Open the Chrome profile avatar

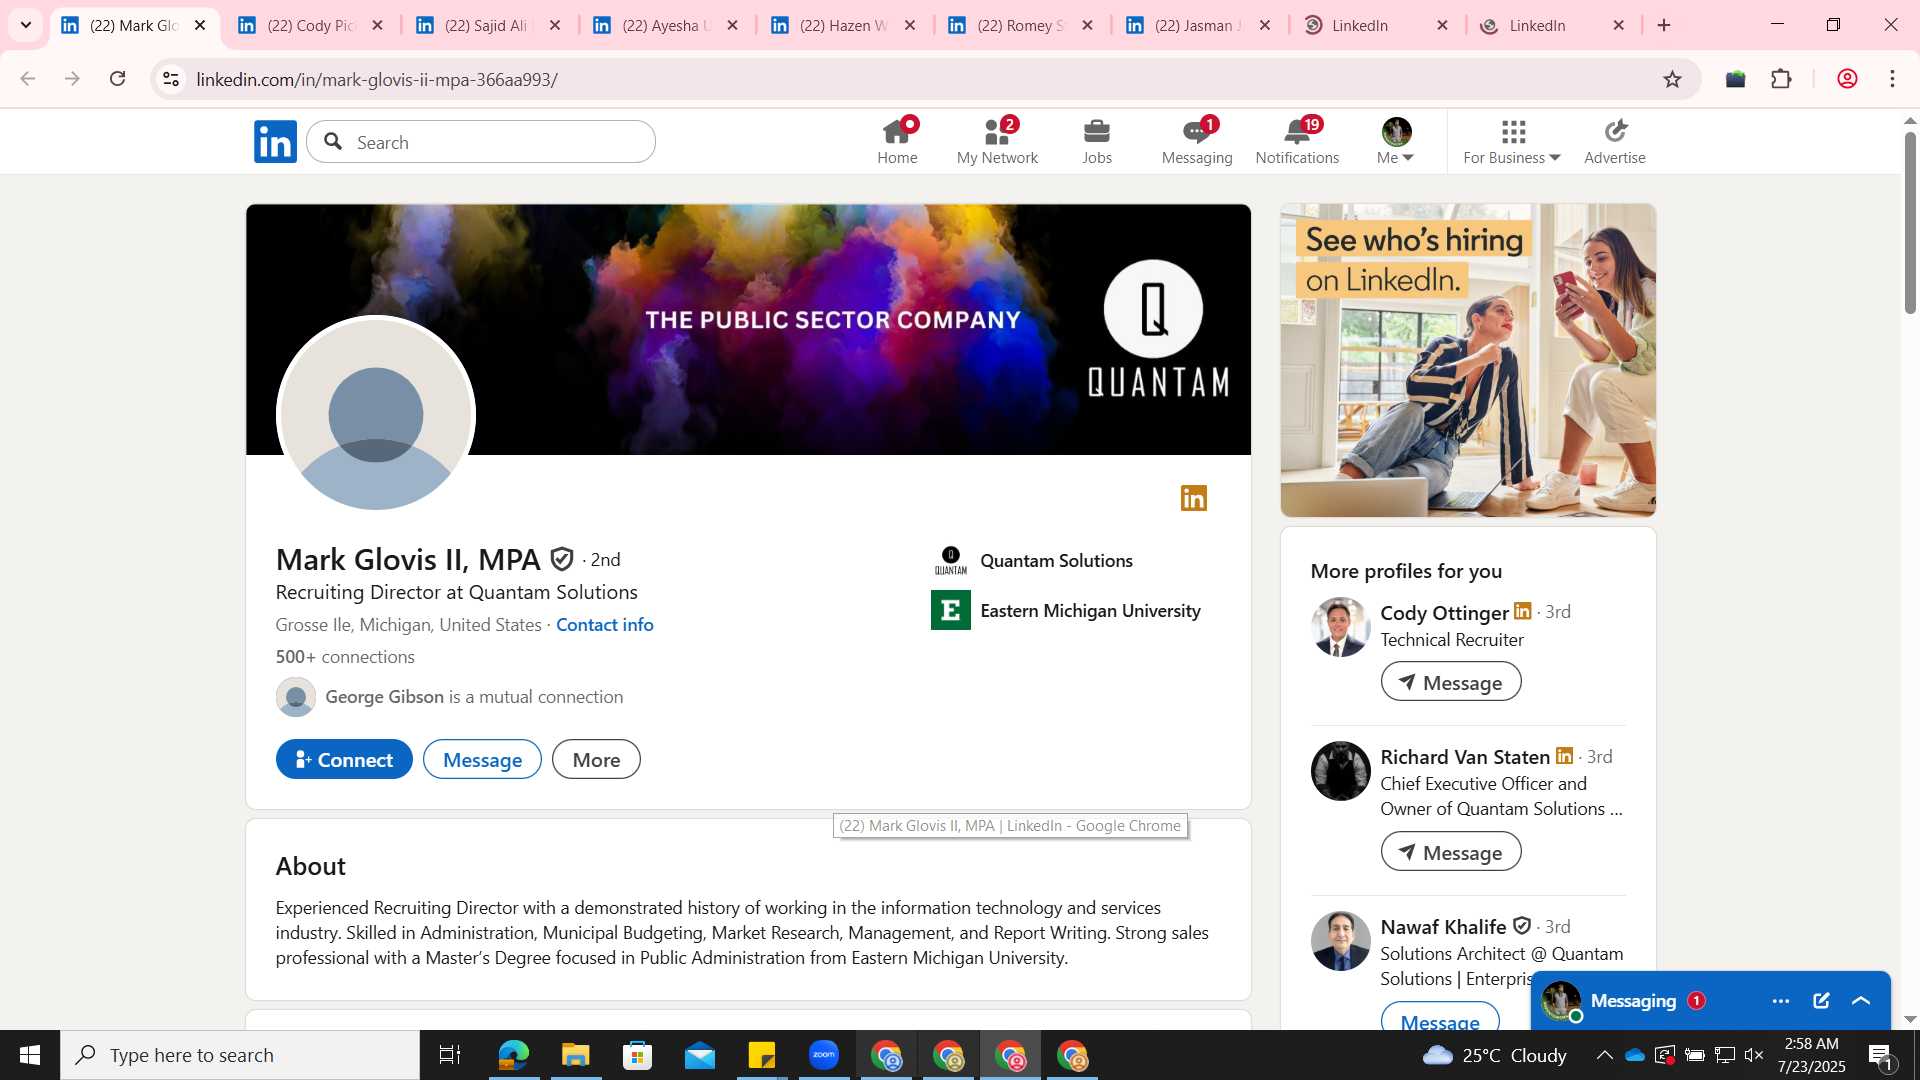[x=1847, y=79]
